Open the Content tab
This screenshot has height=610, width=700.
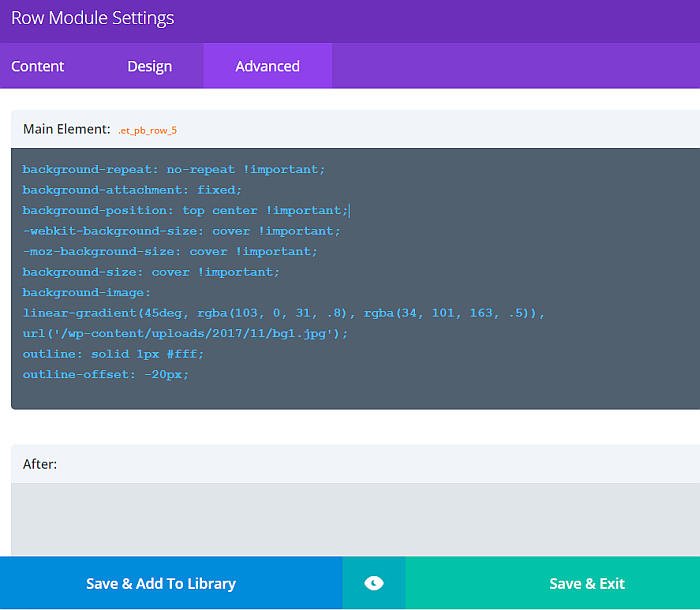pyautogui.click(x=38, y=66)
